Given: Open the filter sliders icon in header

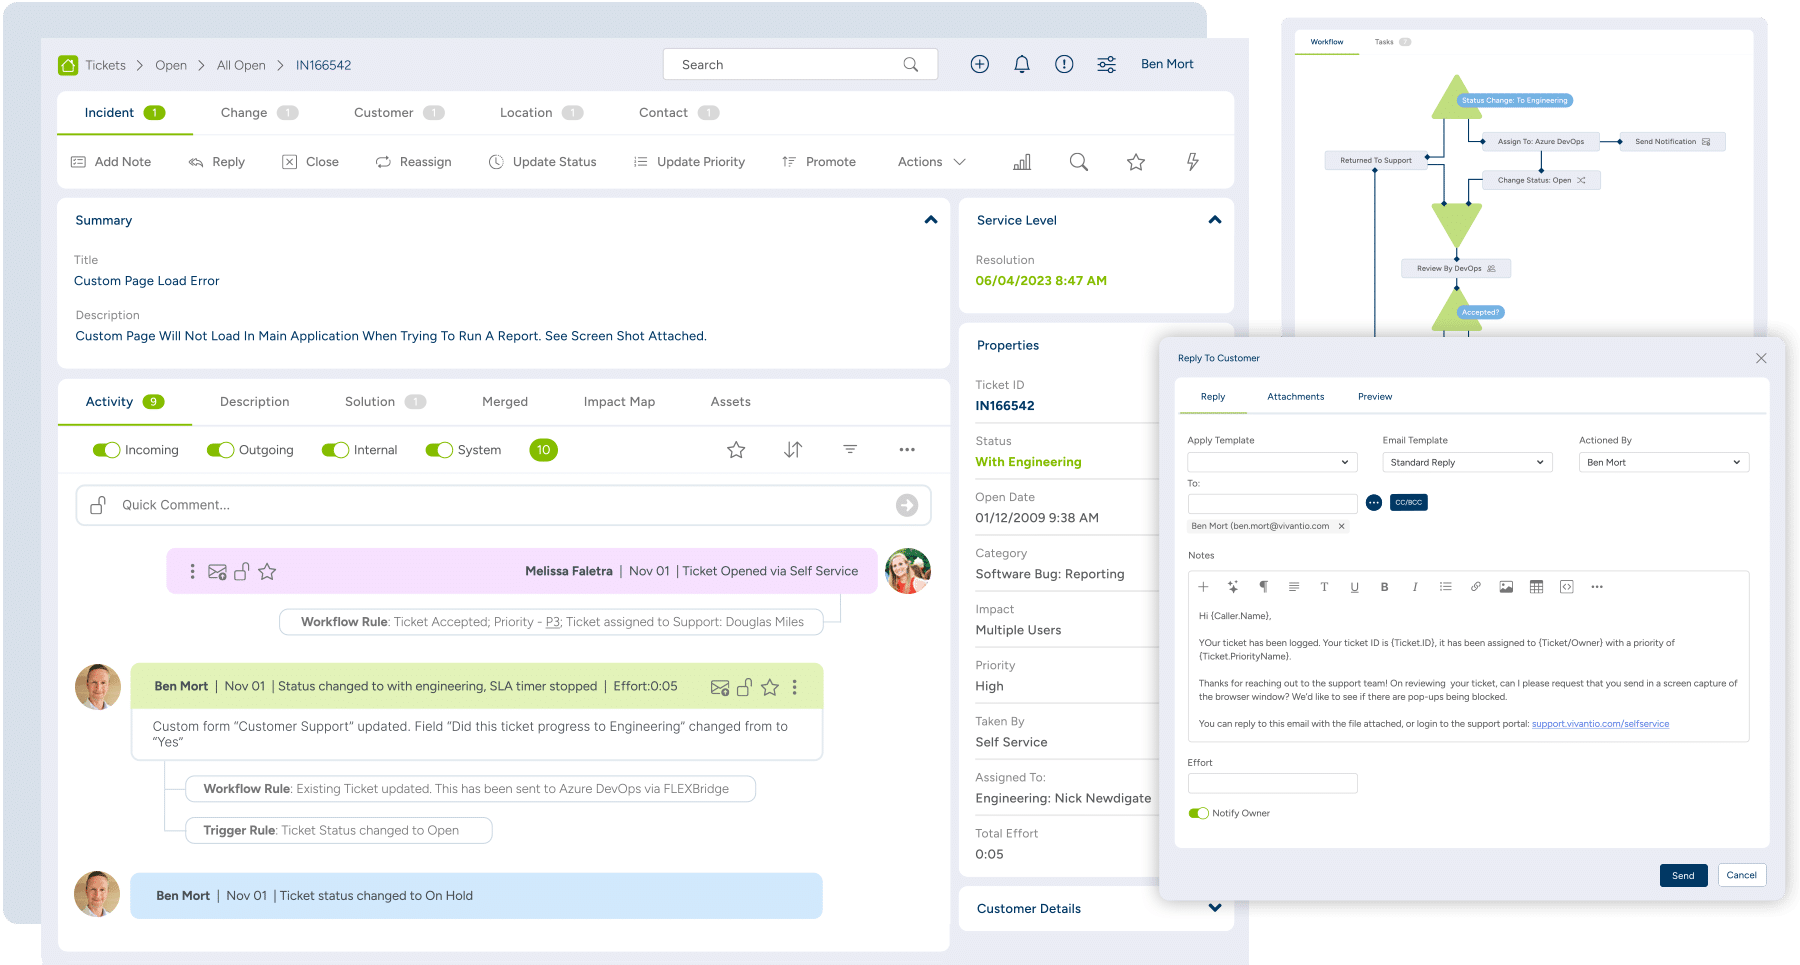Looking at the screenshot, I should 1106,64.
